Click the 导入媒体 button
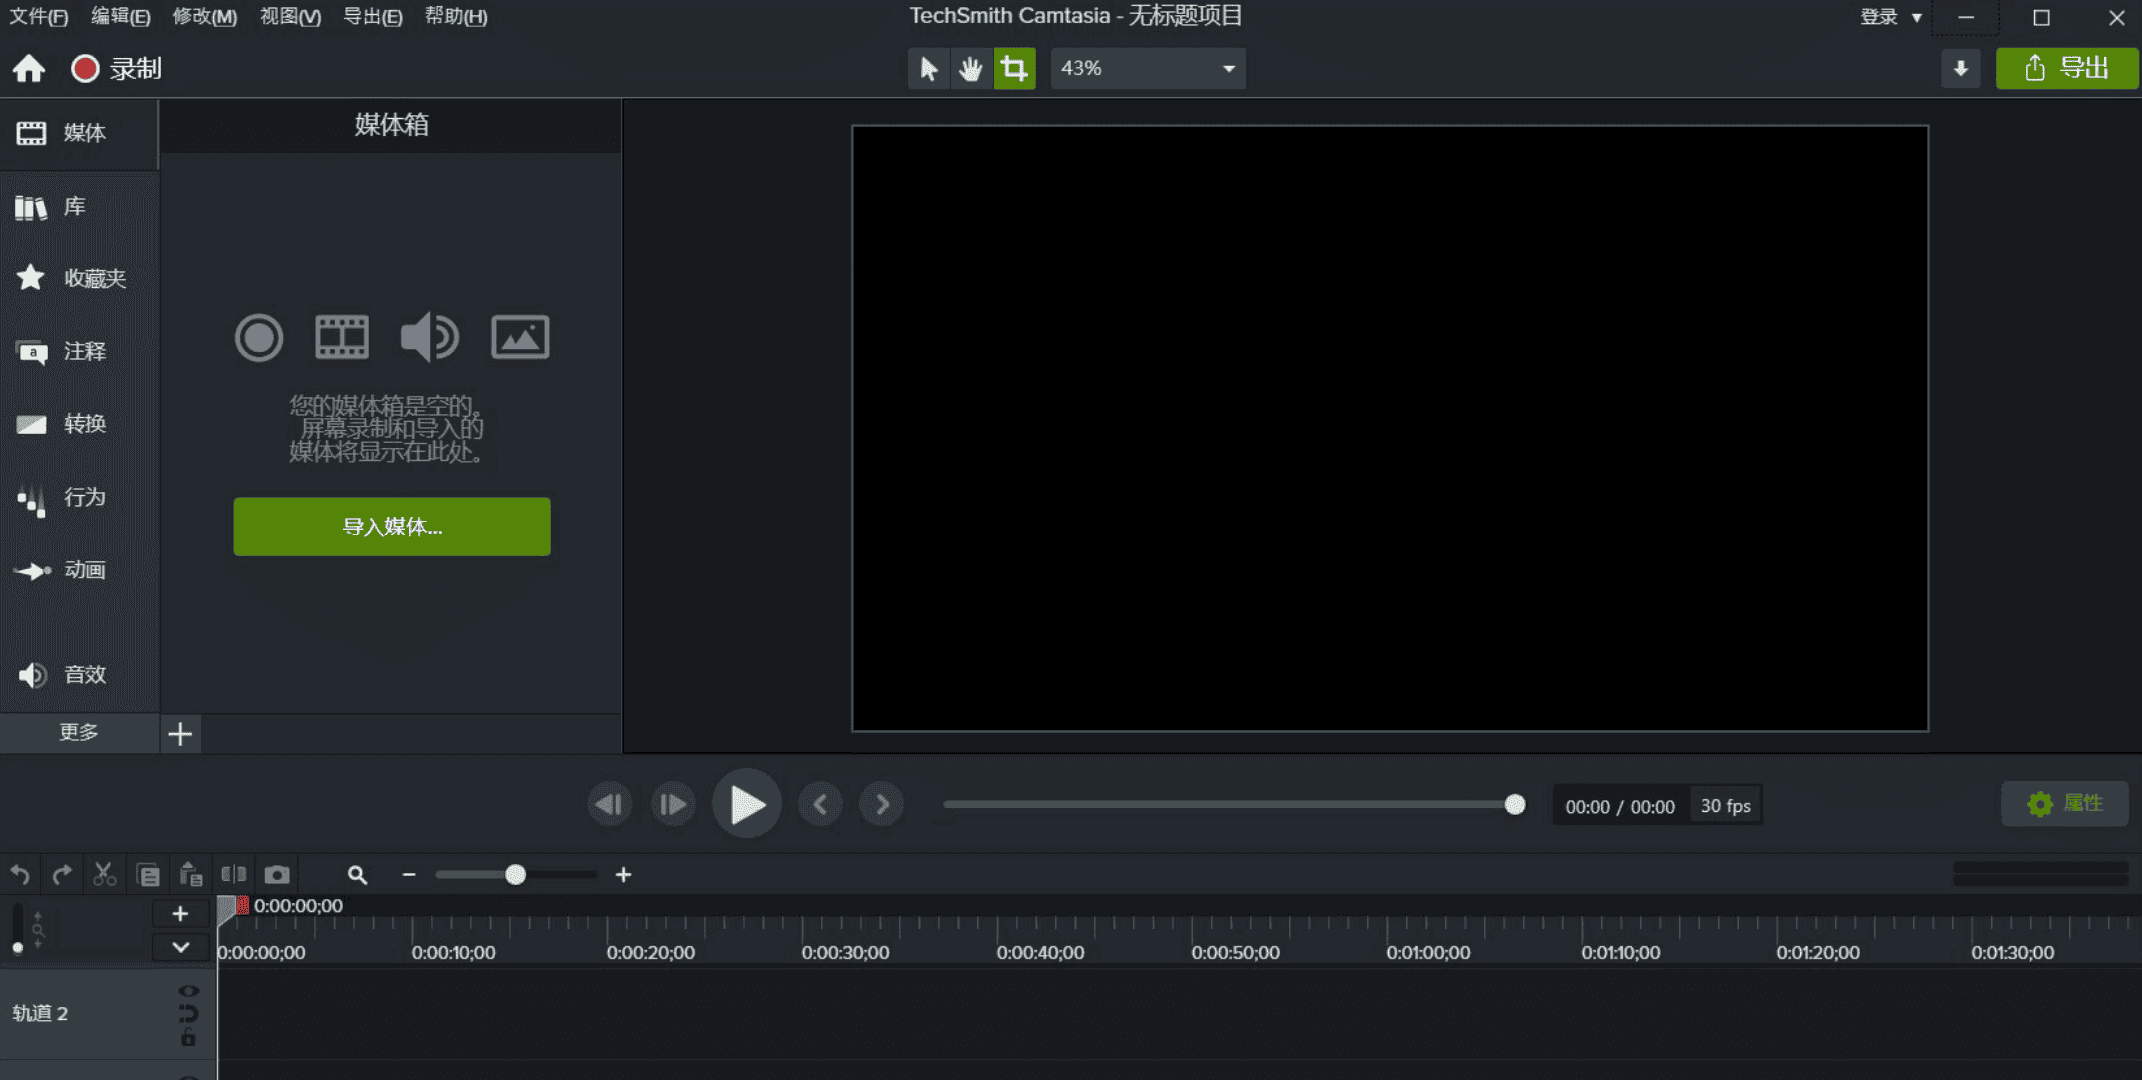 391,526
